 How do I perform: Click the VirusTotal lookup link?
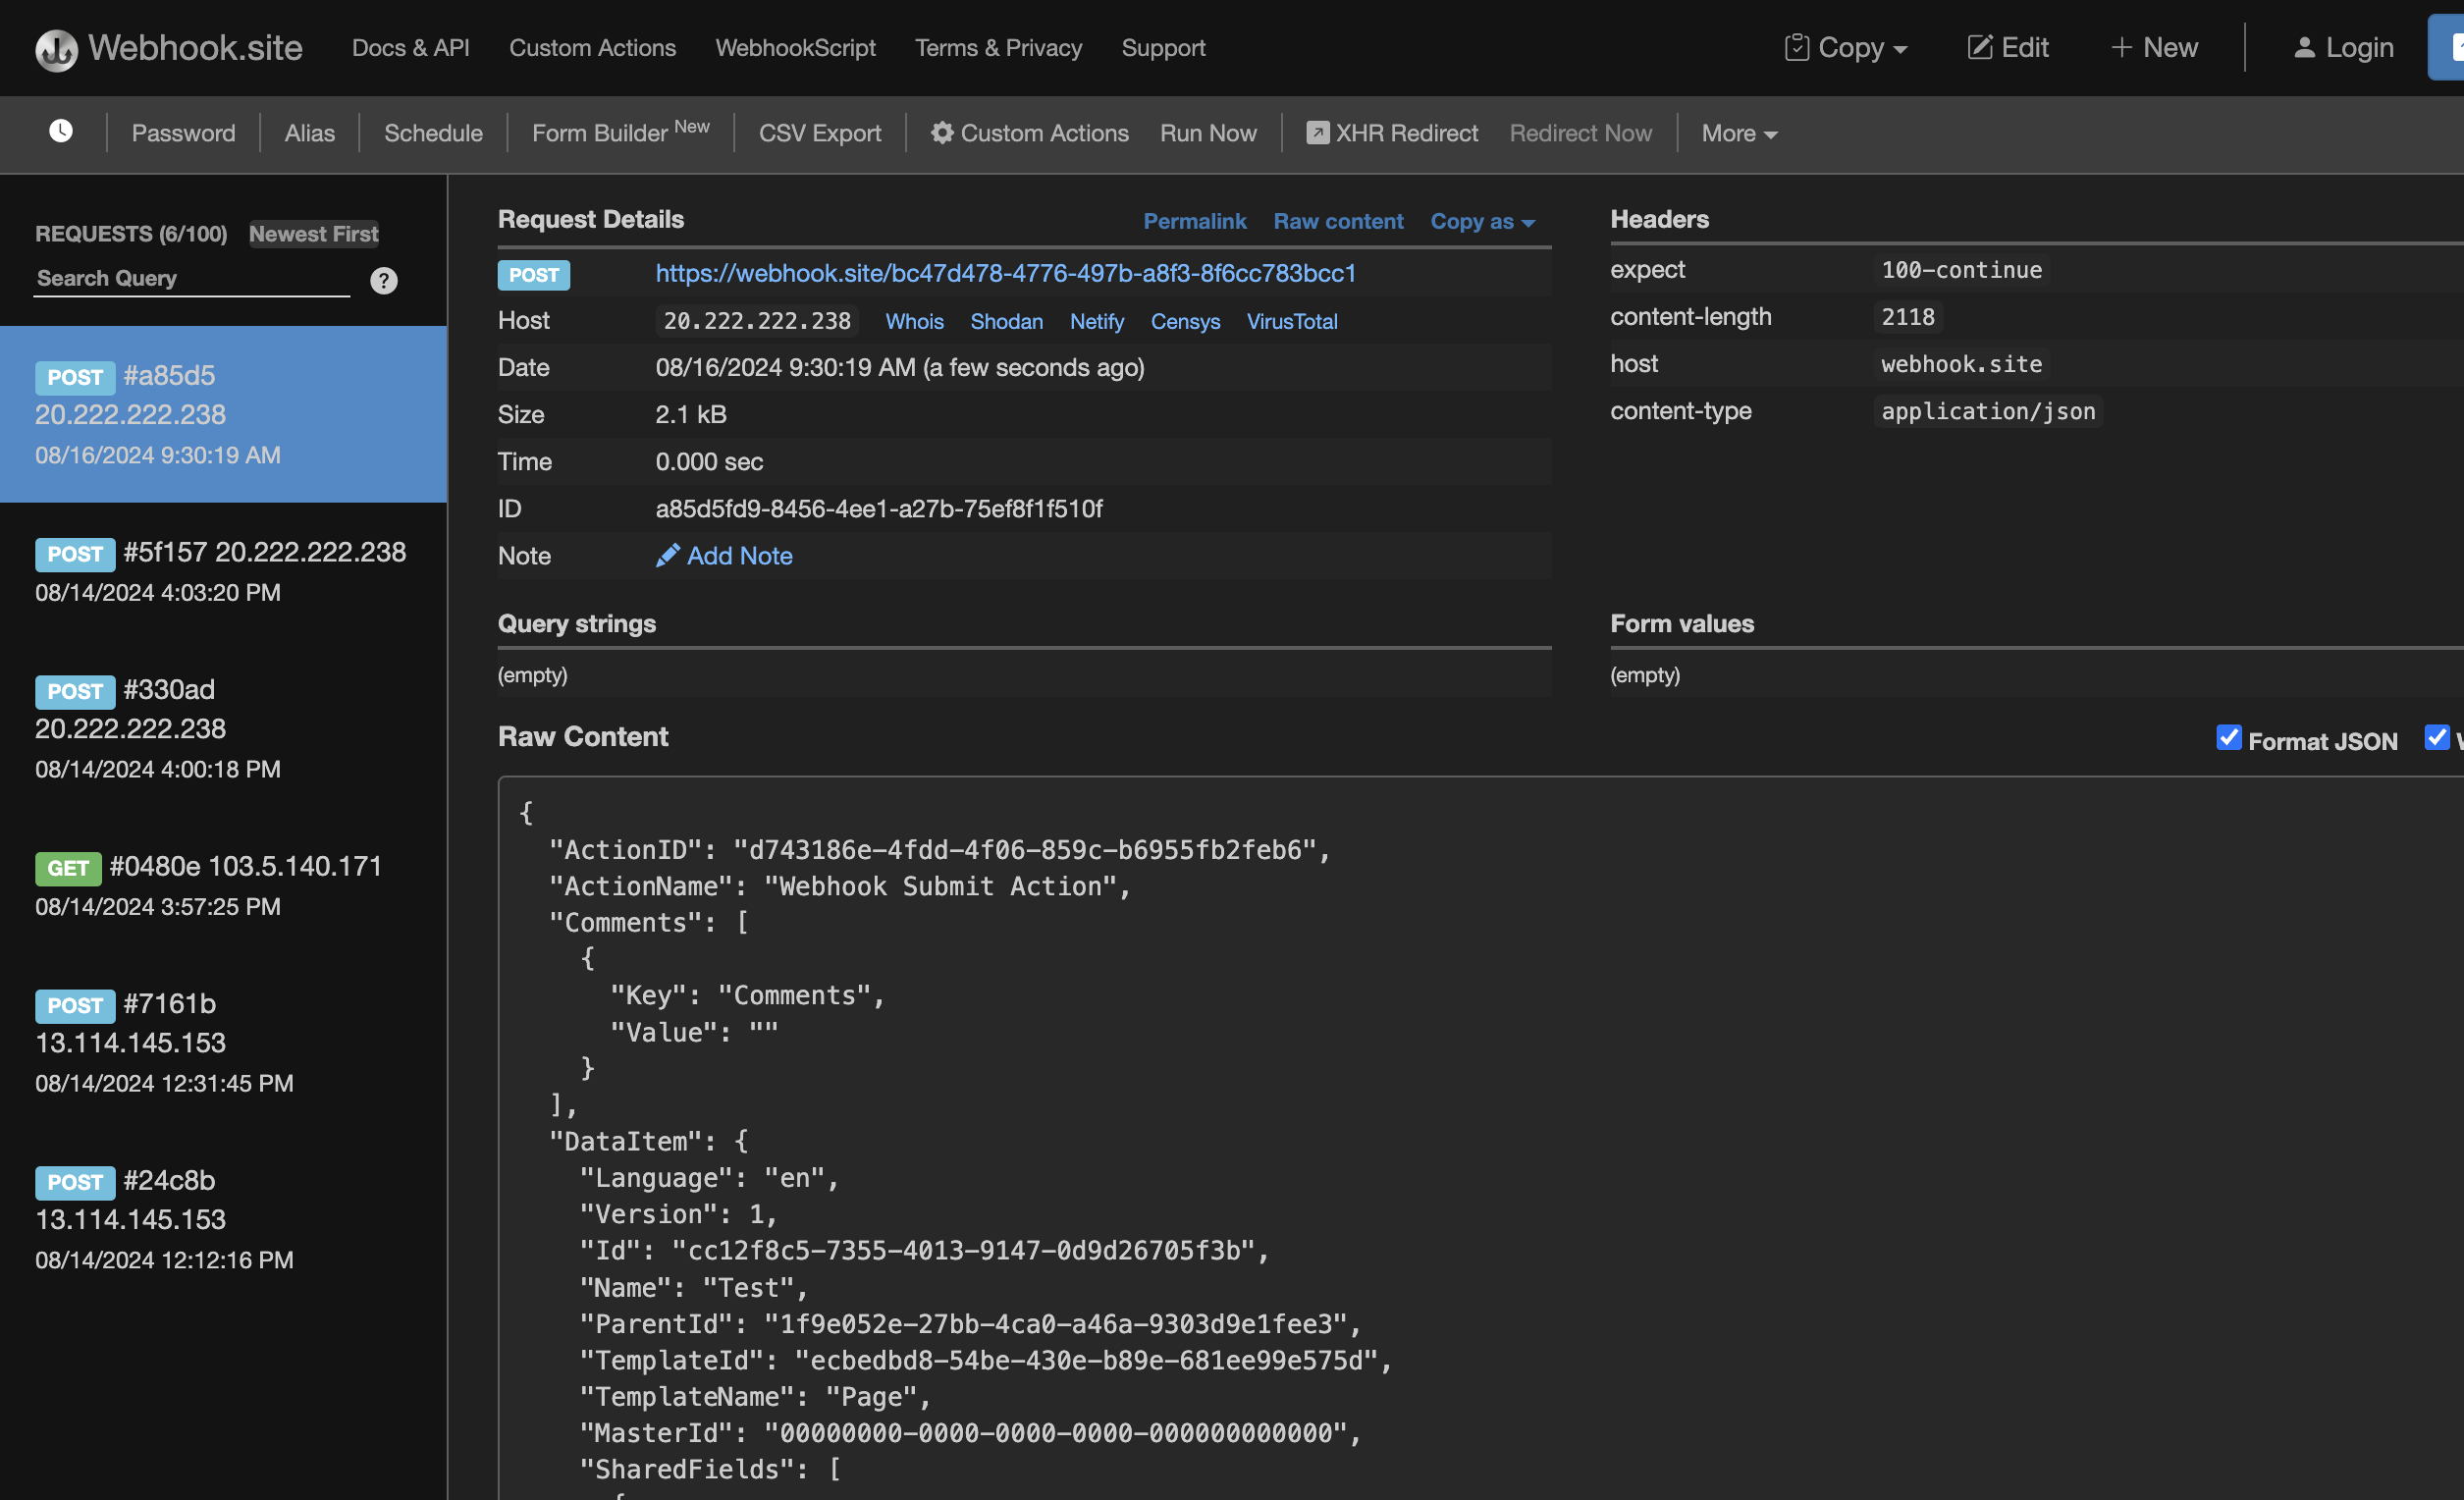[x=1292, y=321]
